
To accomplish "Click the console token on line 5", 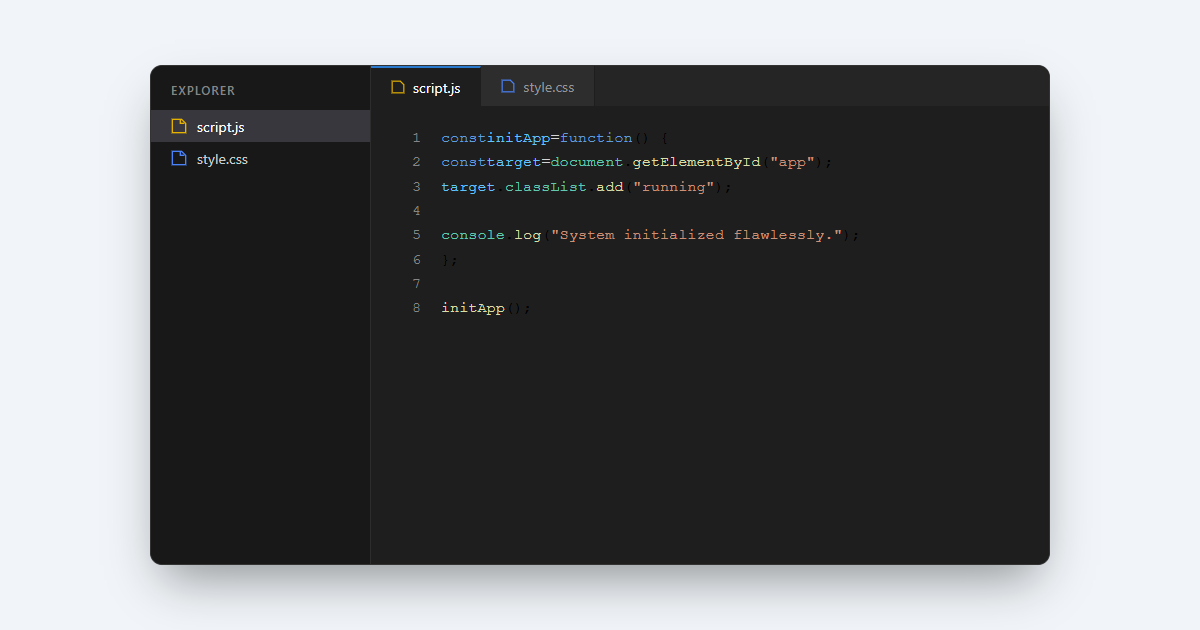I will 472,234.
